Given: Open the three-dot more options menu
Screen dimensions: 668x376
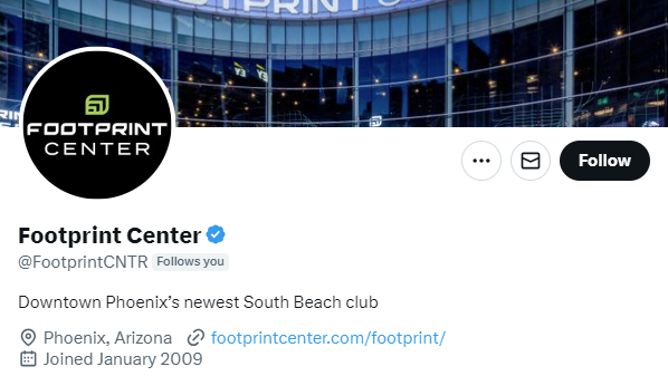Looking at the screenshot, I should pos(481,161).
